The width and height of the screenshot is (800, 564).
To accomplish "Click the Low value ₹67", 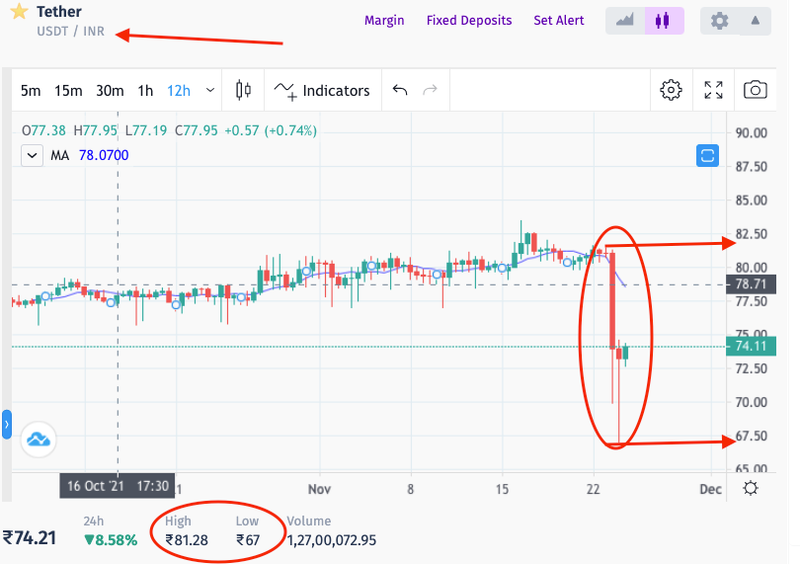I will [x=248, y=540].
